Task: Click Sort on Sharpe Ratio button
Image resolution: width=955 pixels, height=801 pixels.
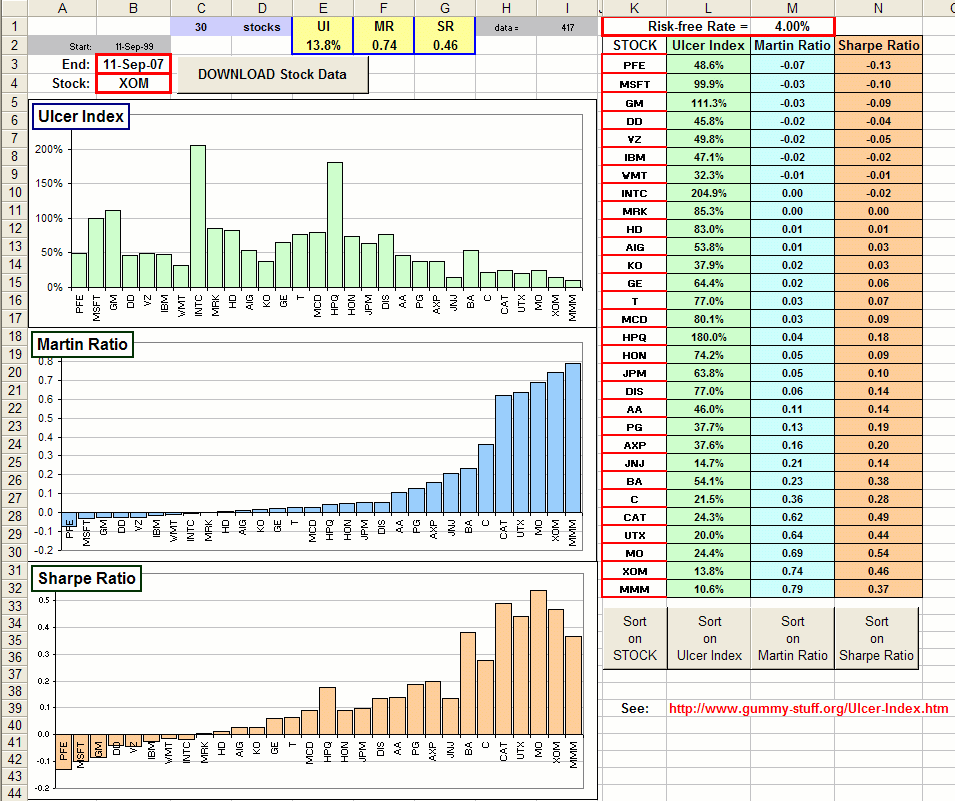Action: [876, 638]
